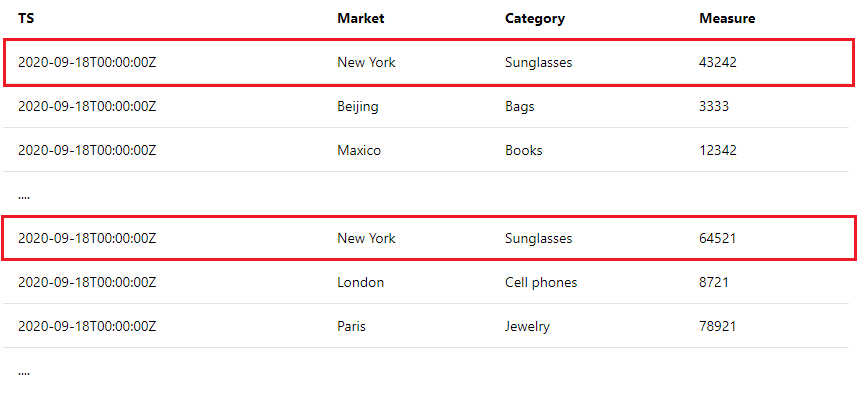
Task: Click the Beijing market cell
Action: [358, 107]
